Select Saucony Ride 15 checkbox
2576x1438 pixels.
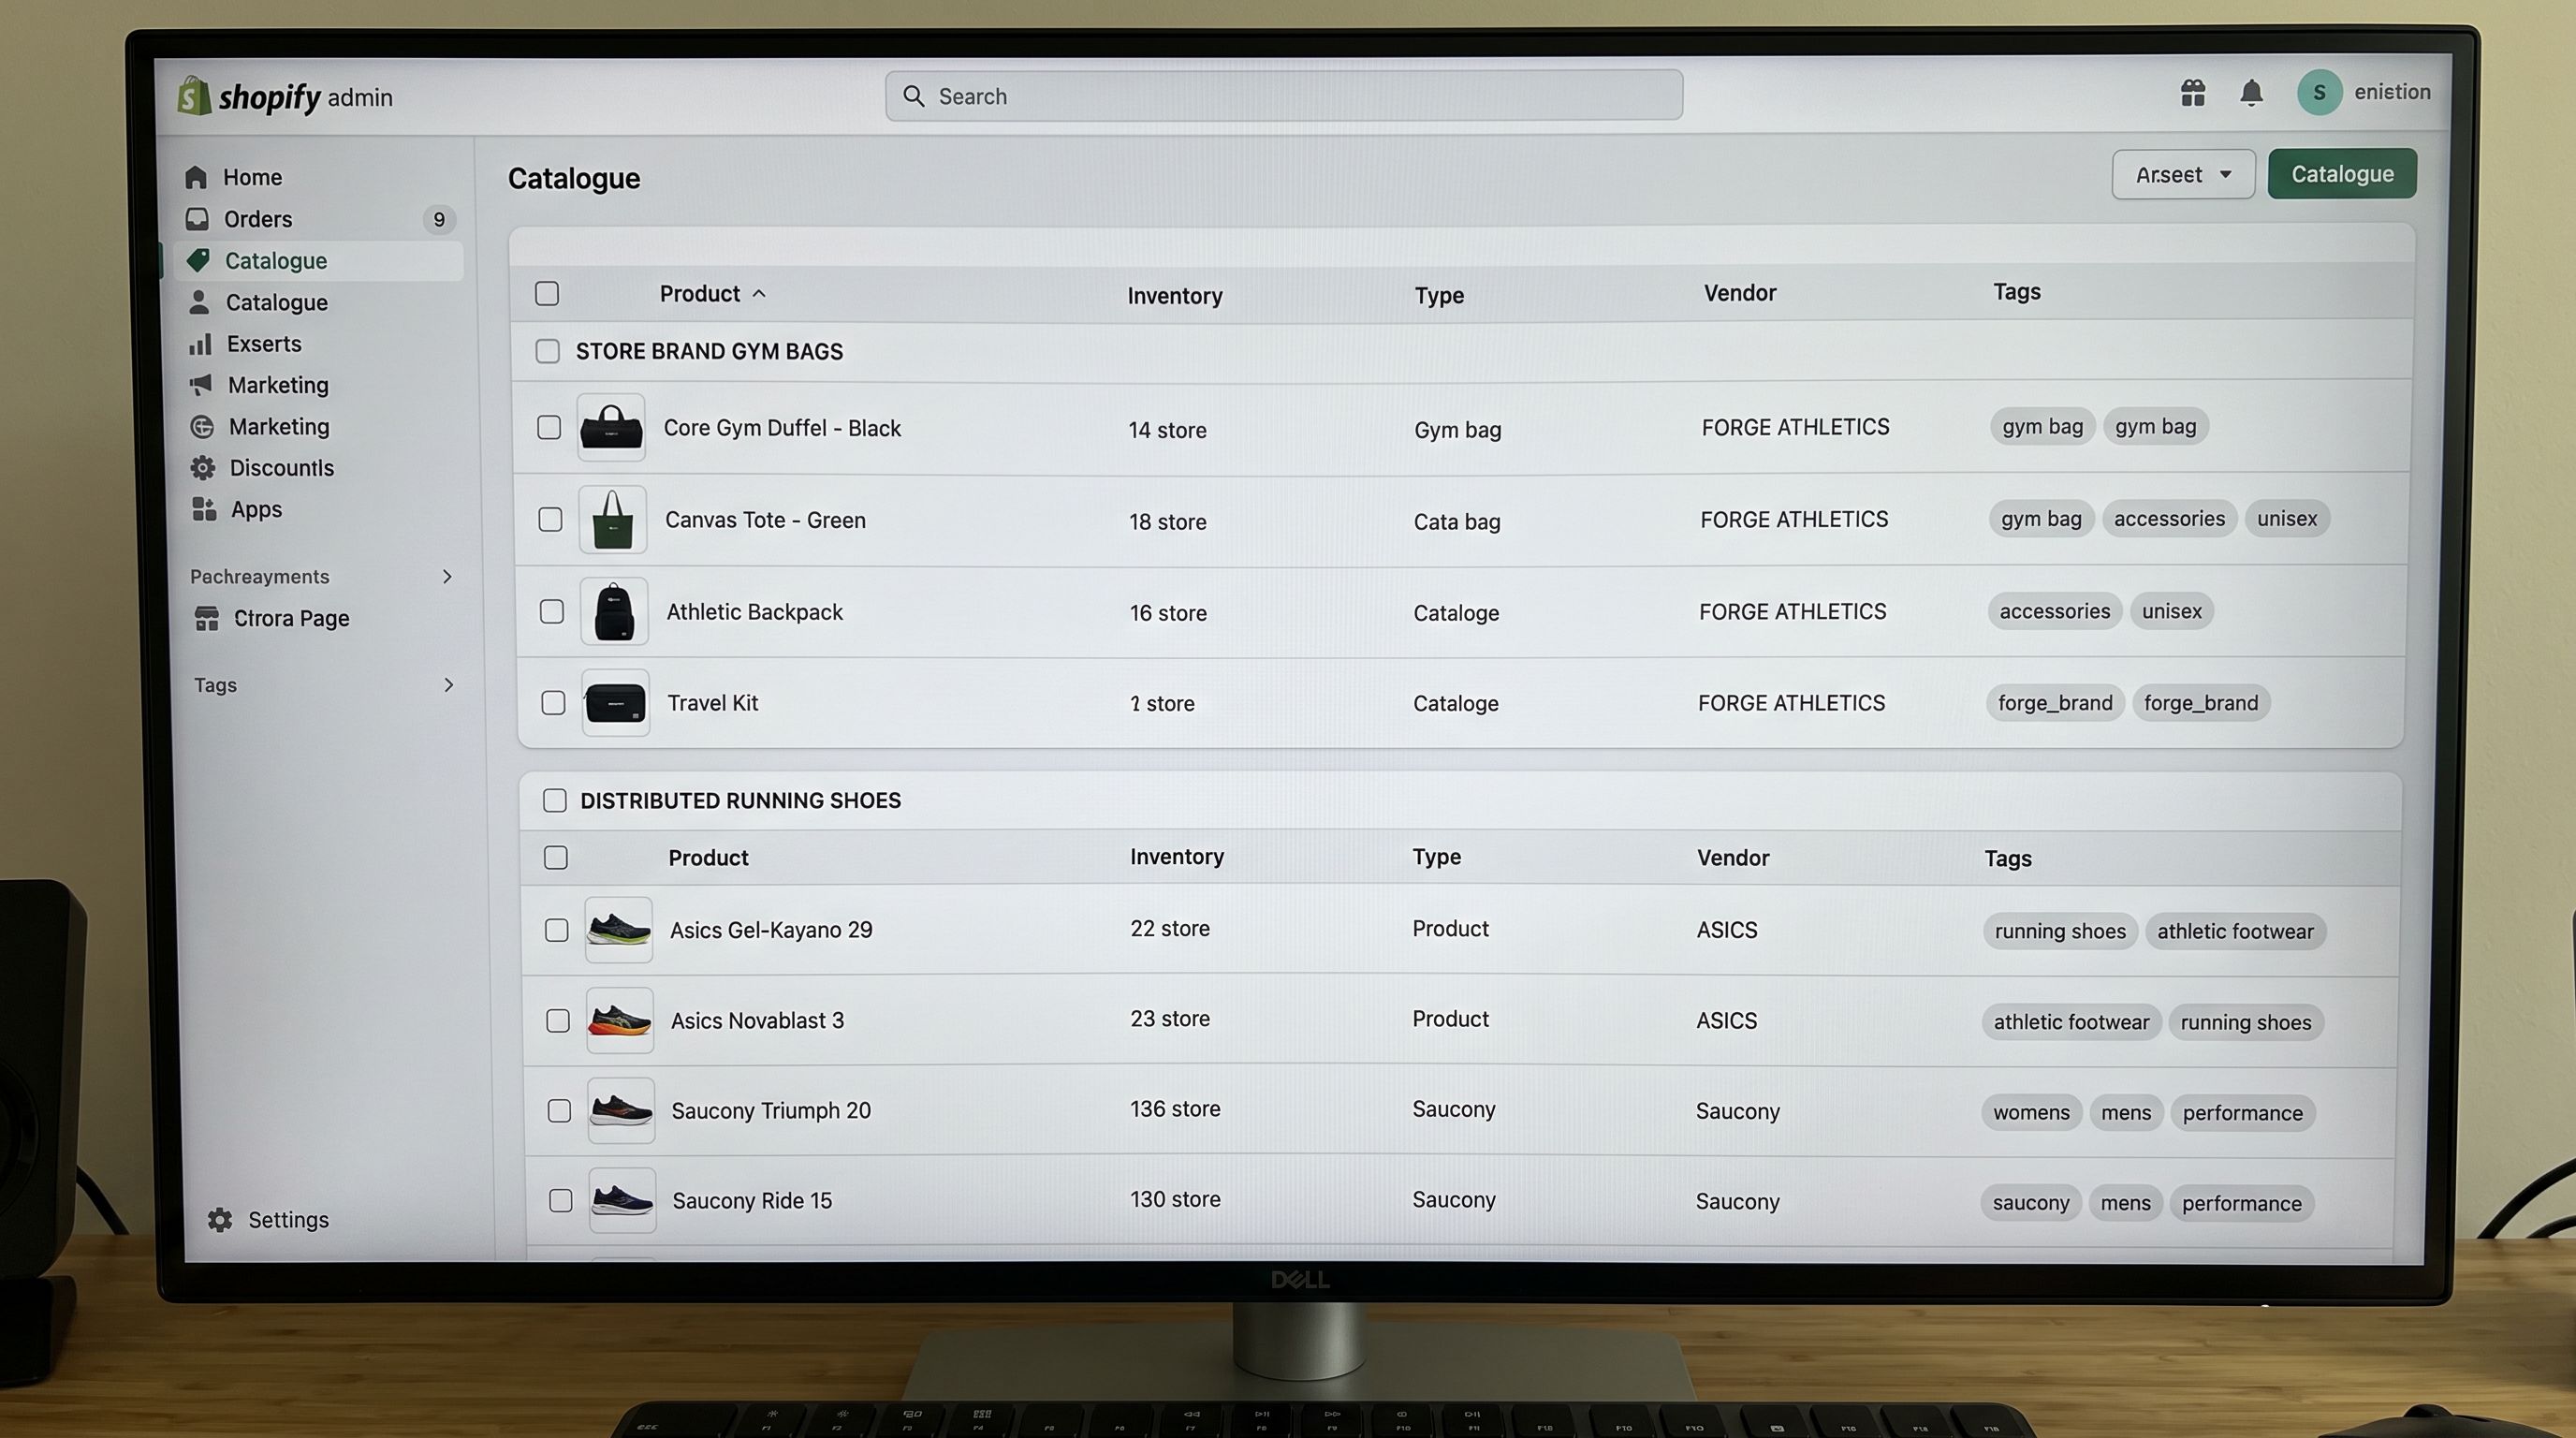560,1200
